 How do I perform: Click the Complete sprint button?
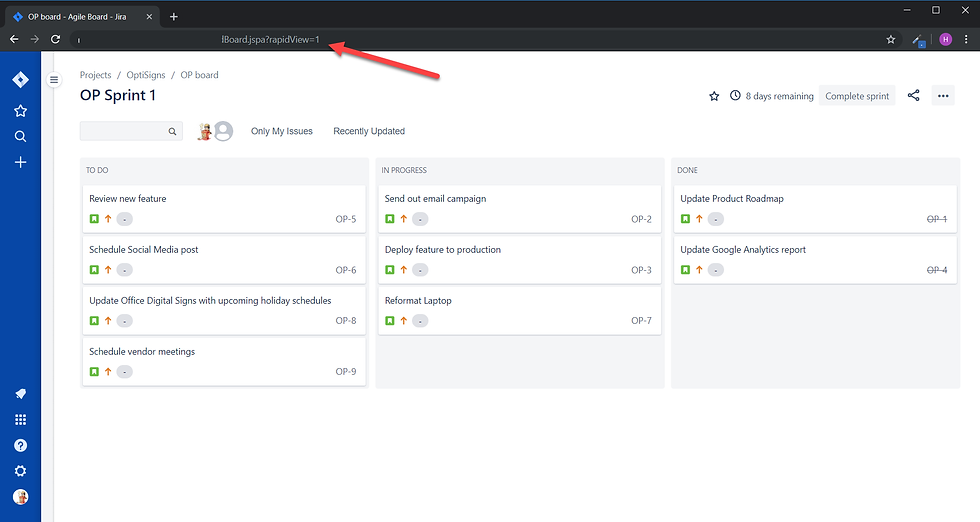click(857, 96)
